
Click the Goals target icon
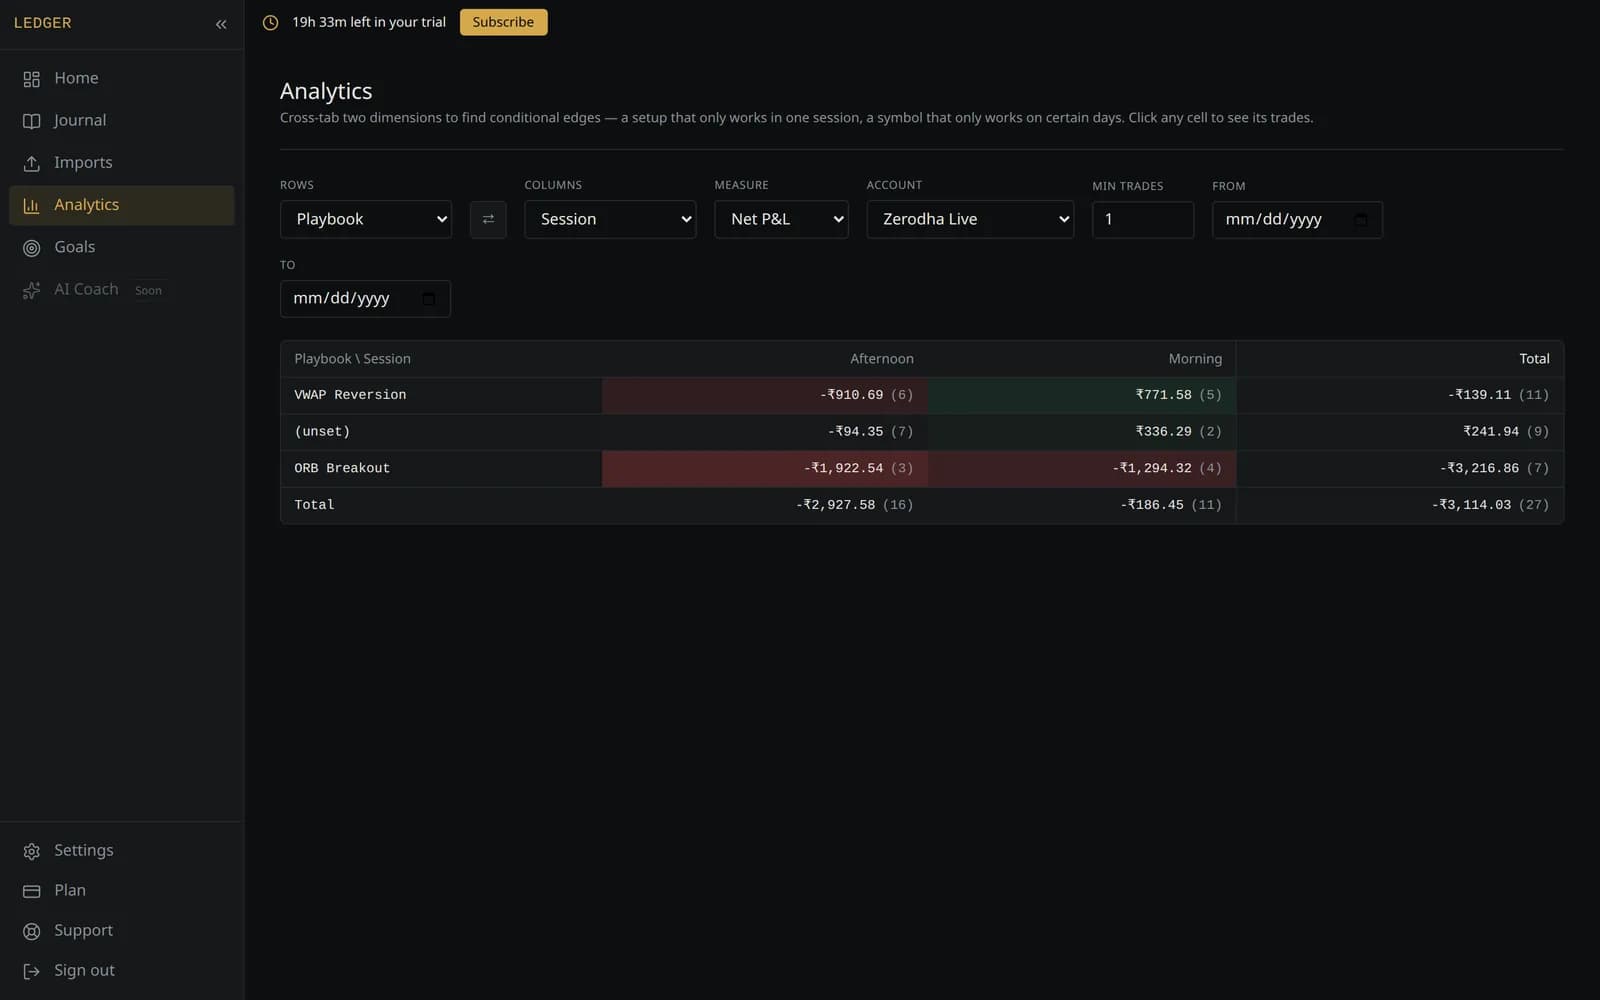point(32,248)
